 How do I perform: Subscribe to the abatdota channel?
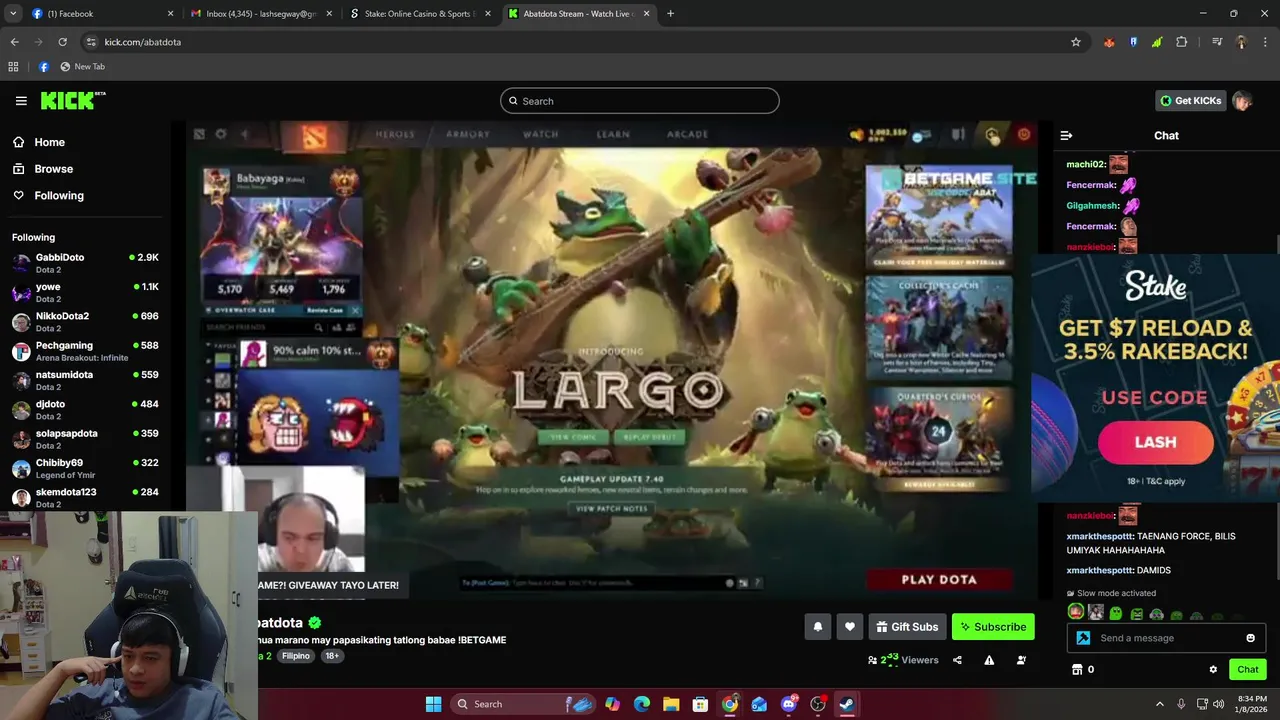(993, 627)
